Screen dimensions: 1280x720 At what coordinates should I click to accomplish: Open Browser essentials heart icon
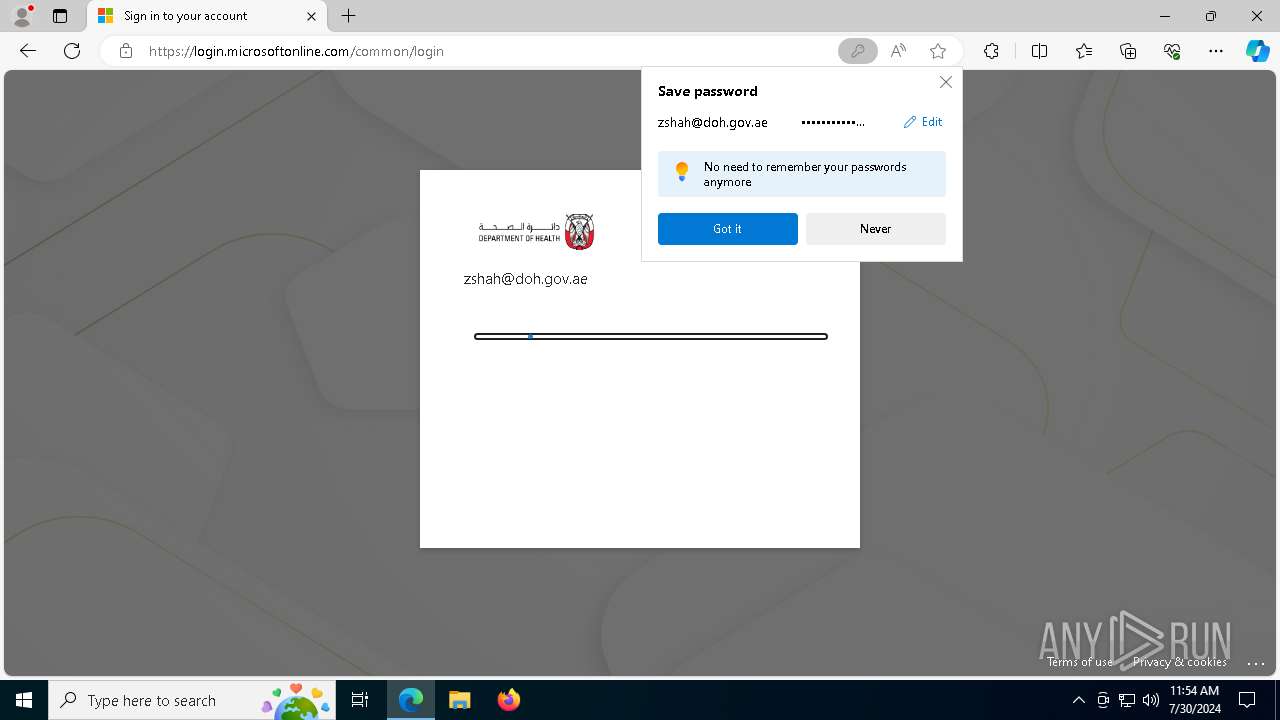coord(1172,51)
